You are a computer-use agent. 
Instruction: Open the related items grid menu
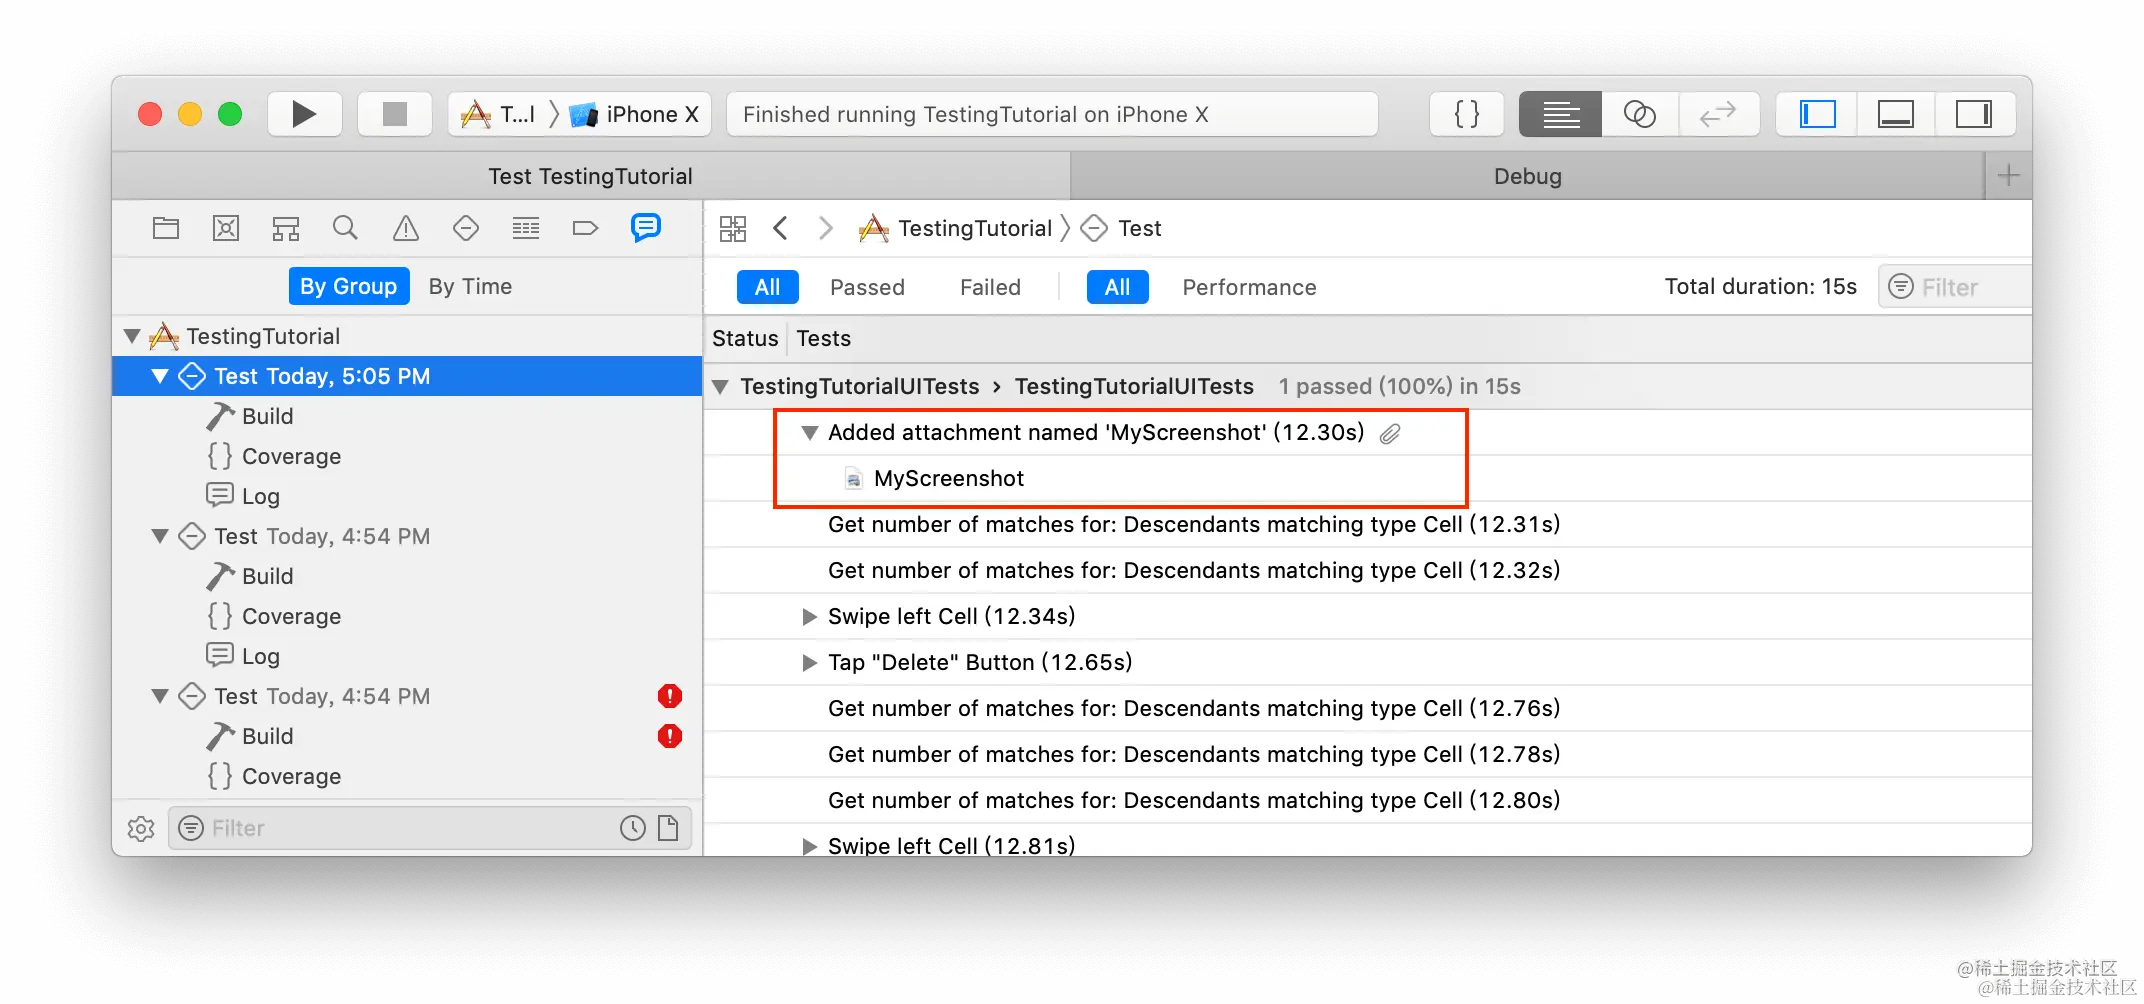(733, 228)
